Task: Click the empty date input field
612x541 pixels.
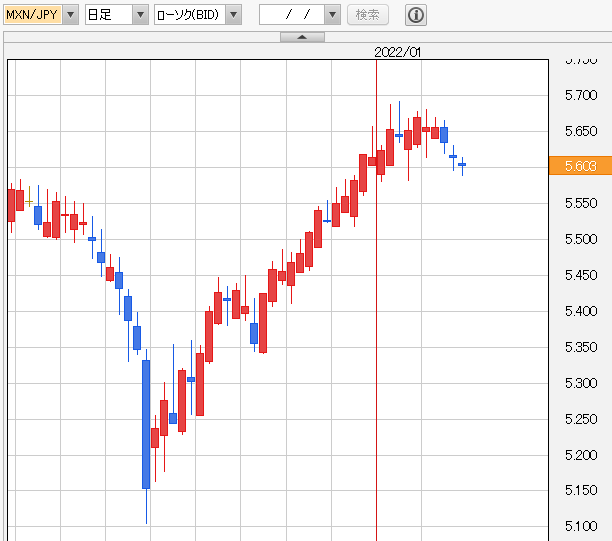Action: [x=292, y=15]
